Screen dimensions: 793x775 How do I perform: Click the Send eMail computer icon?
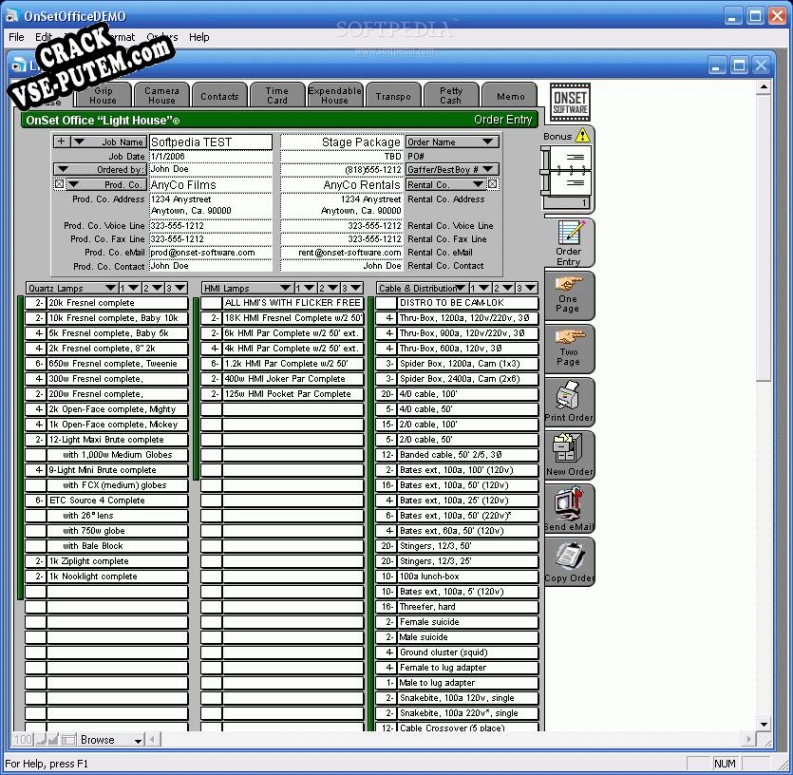[569, 503]
